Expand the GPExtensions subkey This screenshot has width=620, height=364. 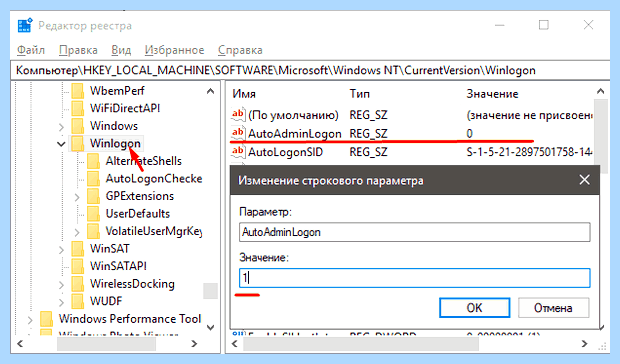click(x=77, y=197)
